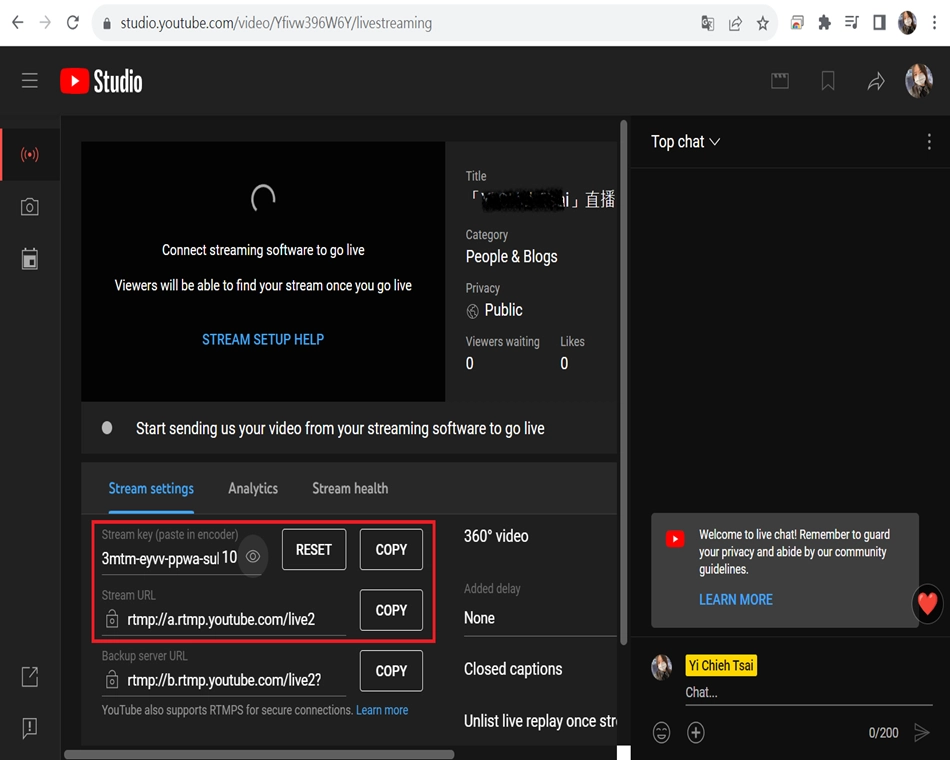The width and height of the screenshot is (950, 760).
Task: Click the stream preview loading spinner
Action: click(263, 198)
